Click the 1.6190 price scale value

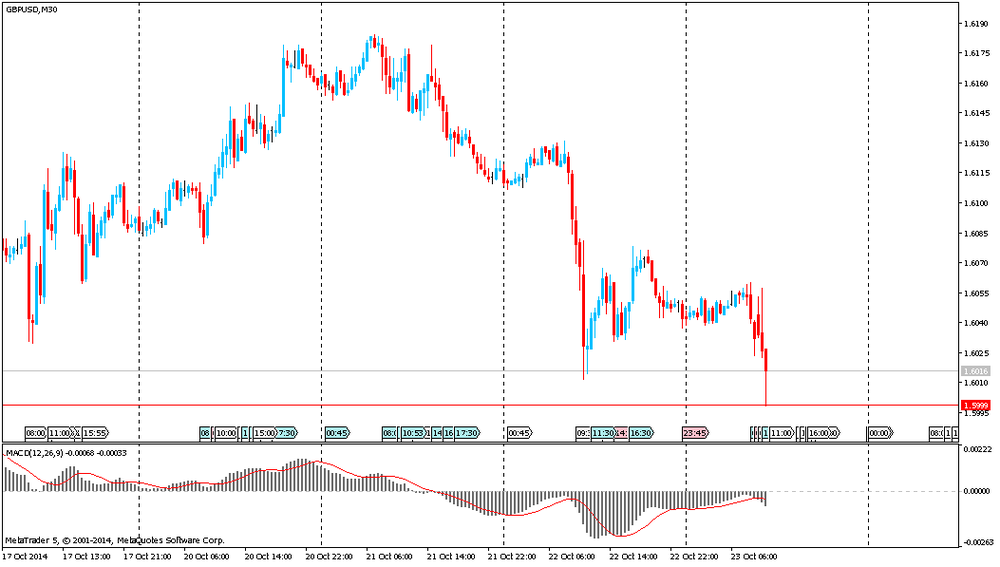(x=976, y=24)
